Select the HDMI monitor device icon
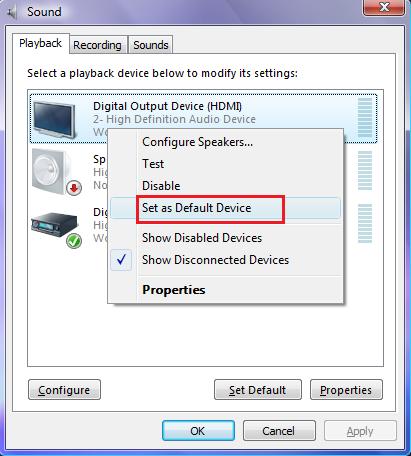This screenshot has height=456, width=411. point(54,120)
